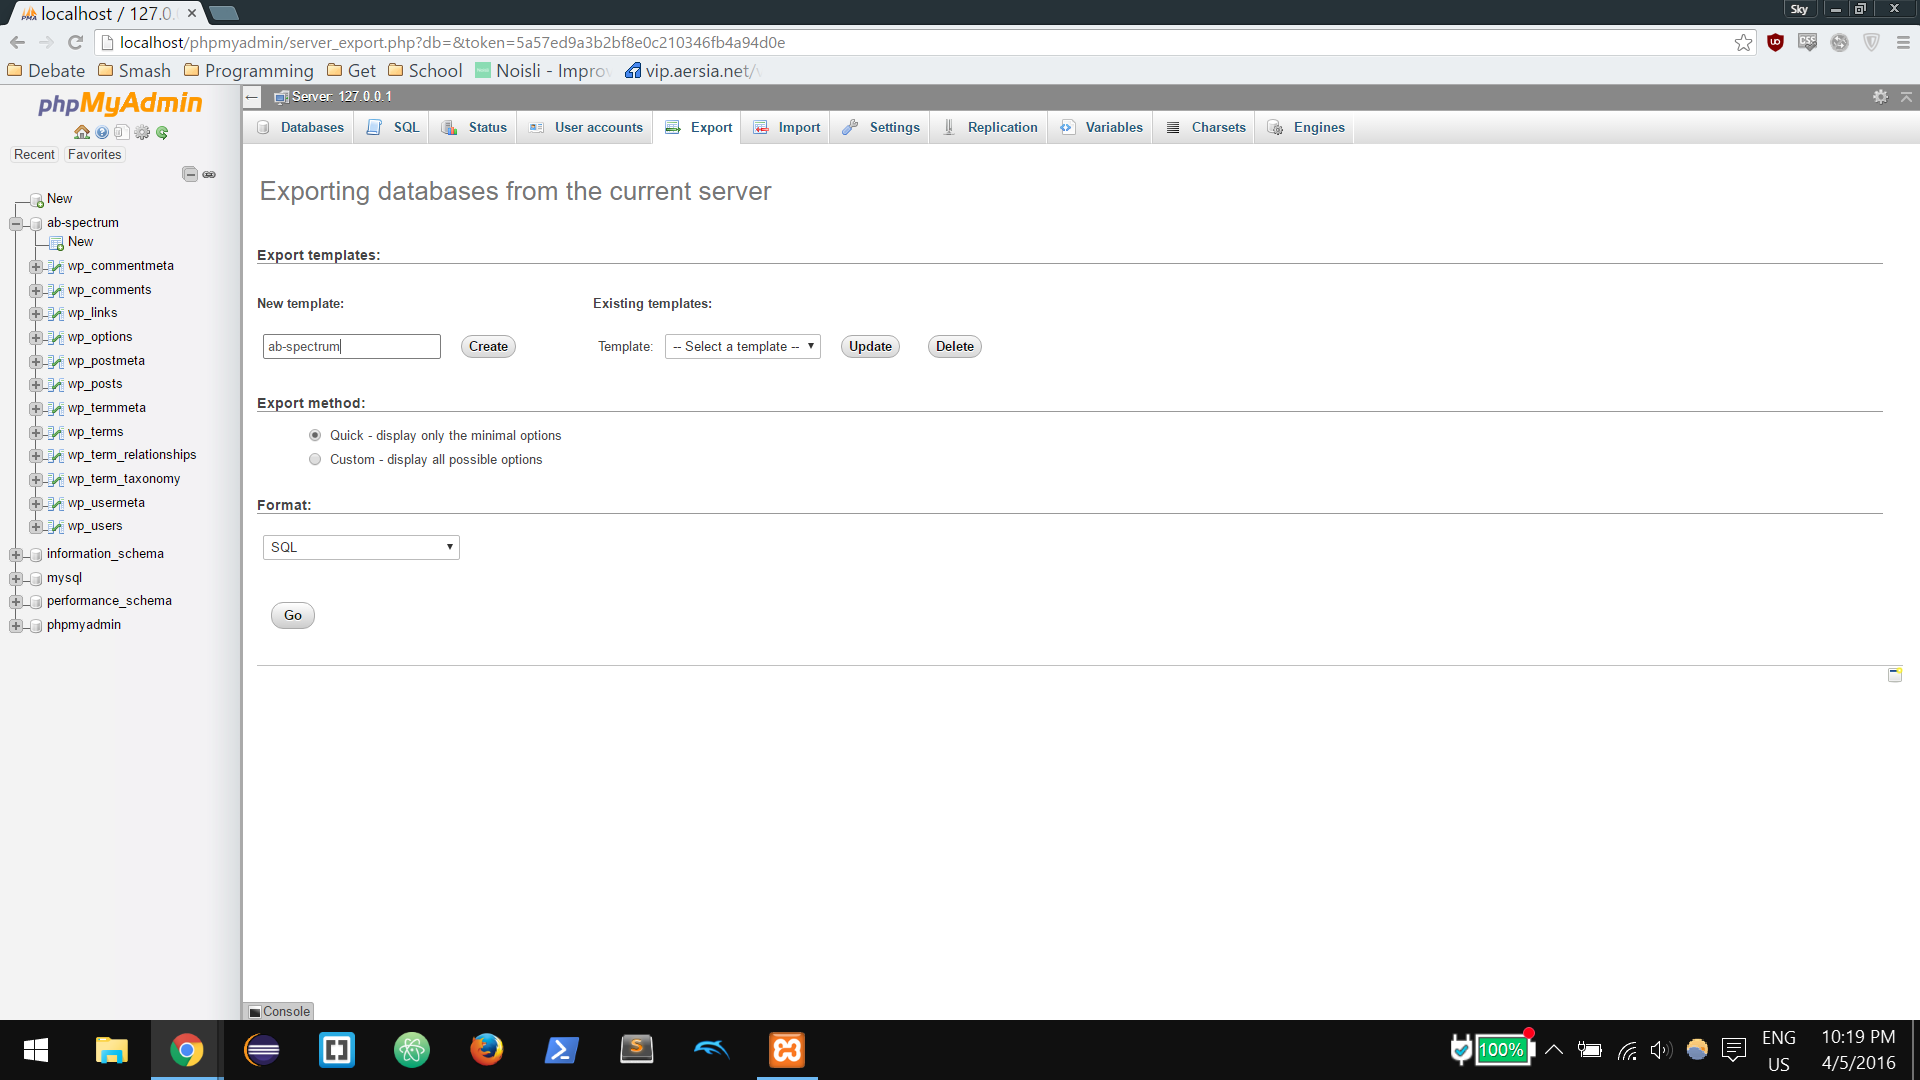The image size is (1920, 1080).
Task: Click the Server 127.0.0.1 breadcrumb link
Action: [341, 96]
